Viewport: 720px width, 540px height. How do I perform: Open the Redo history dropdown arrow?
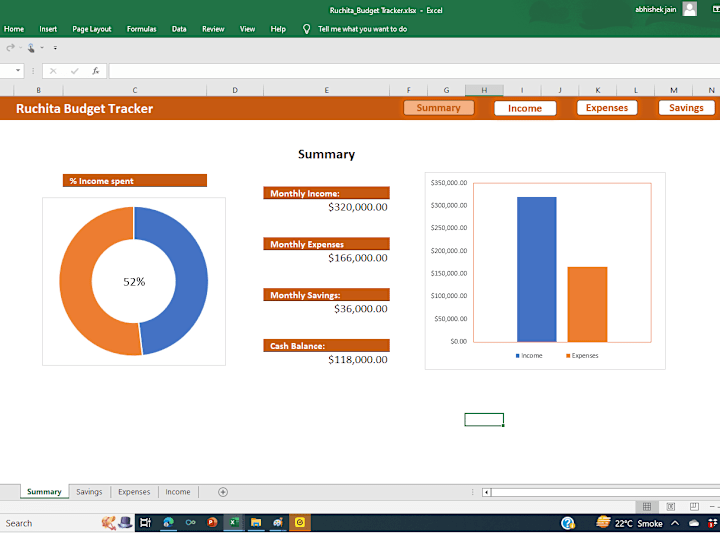[x=21, y=48]
